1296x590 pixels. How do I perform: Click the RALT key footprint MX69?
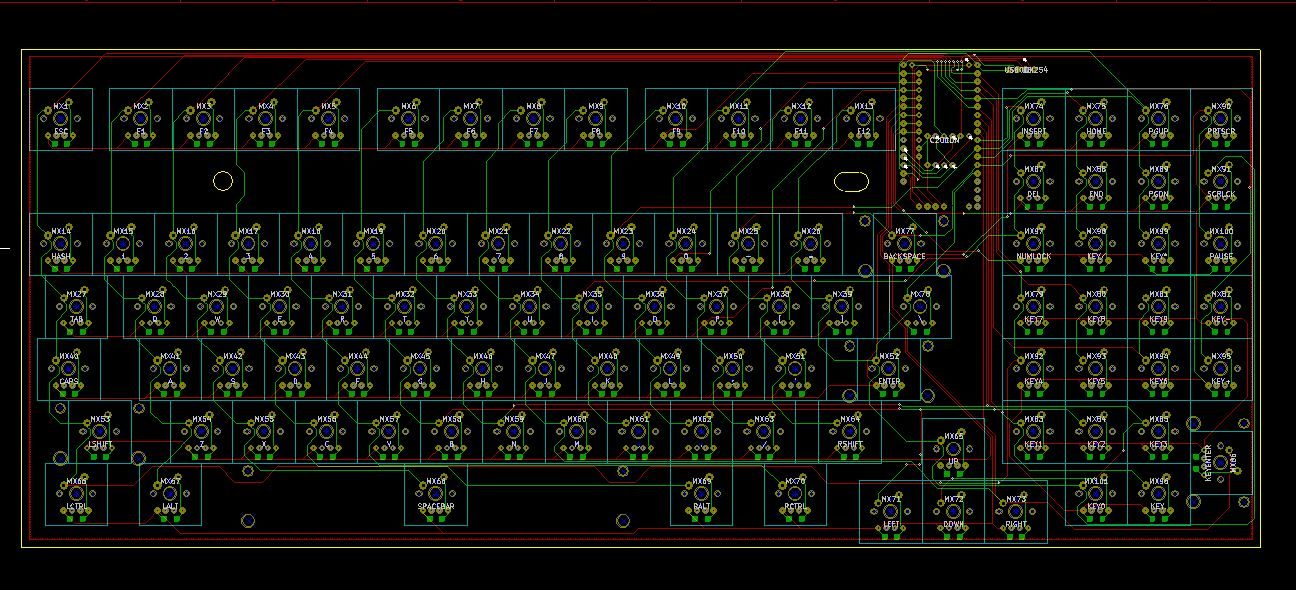pos(702,494)
